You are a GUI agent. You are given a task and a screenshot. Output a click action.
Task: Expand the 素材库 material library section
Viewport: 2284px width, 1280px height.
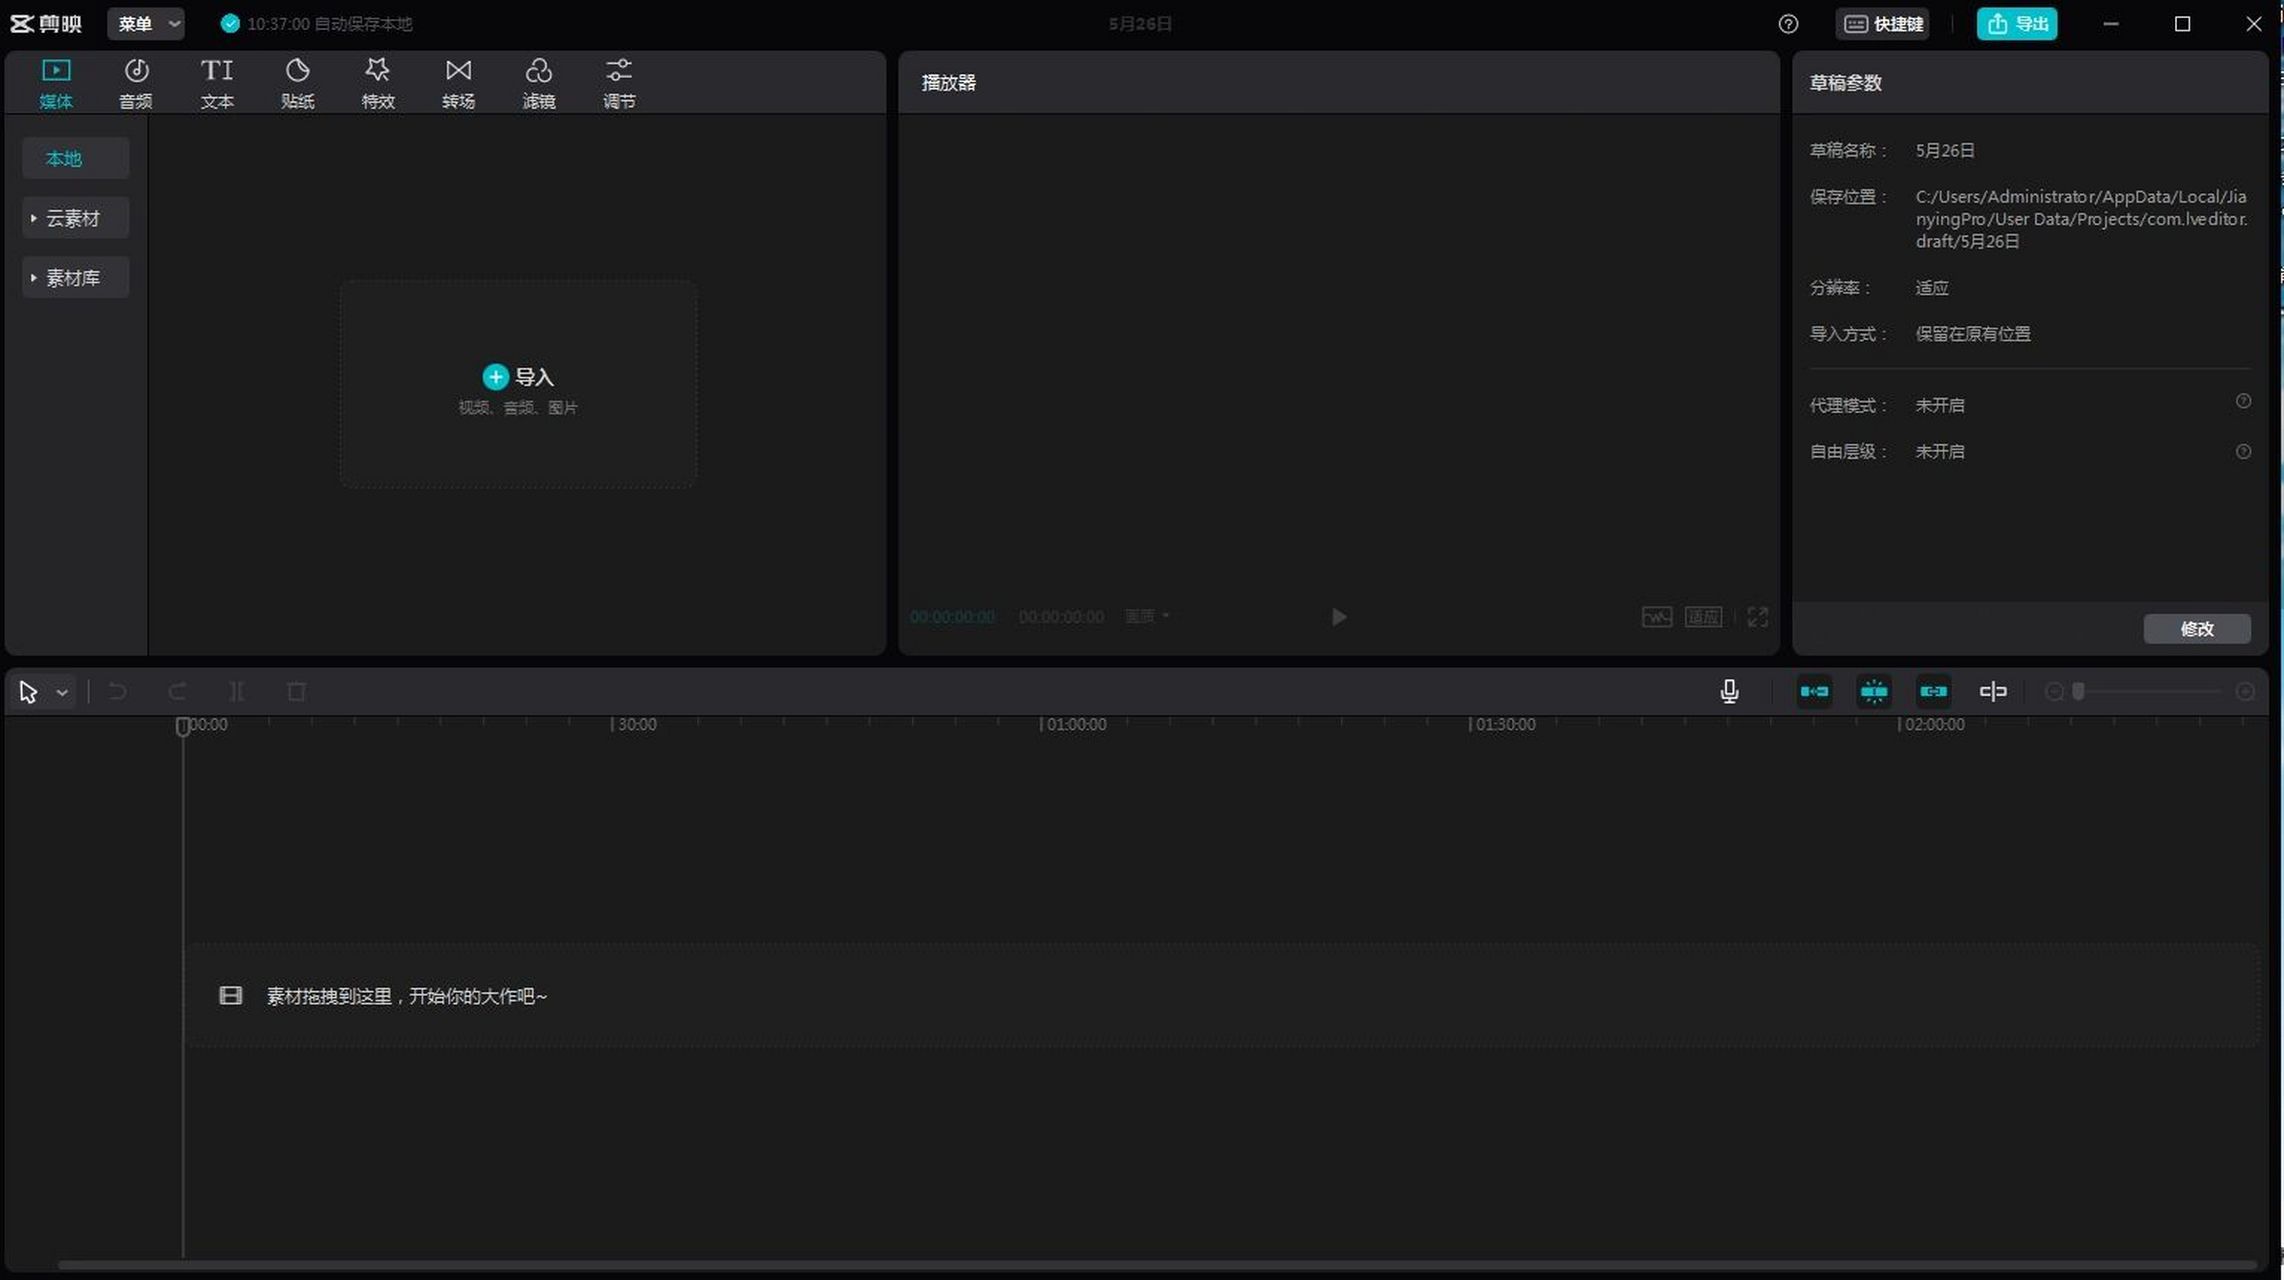75,278
